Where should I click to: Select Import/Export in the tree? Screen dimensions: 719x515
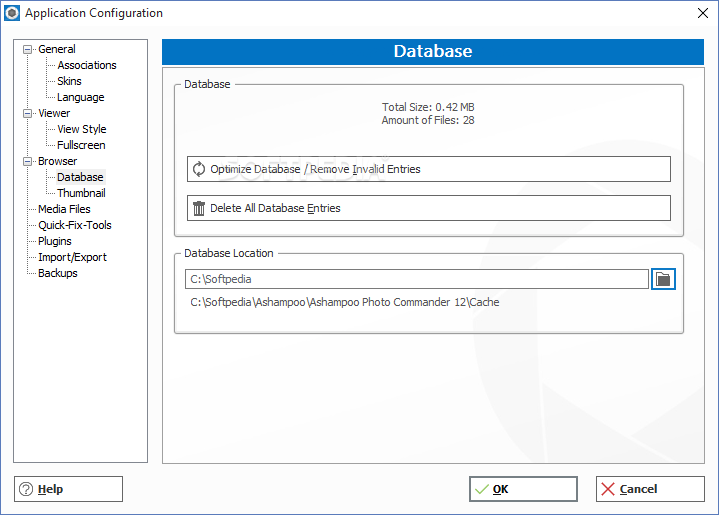(72, 257)
